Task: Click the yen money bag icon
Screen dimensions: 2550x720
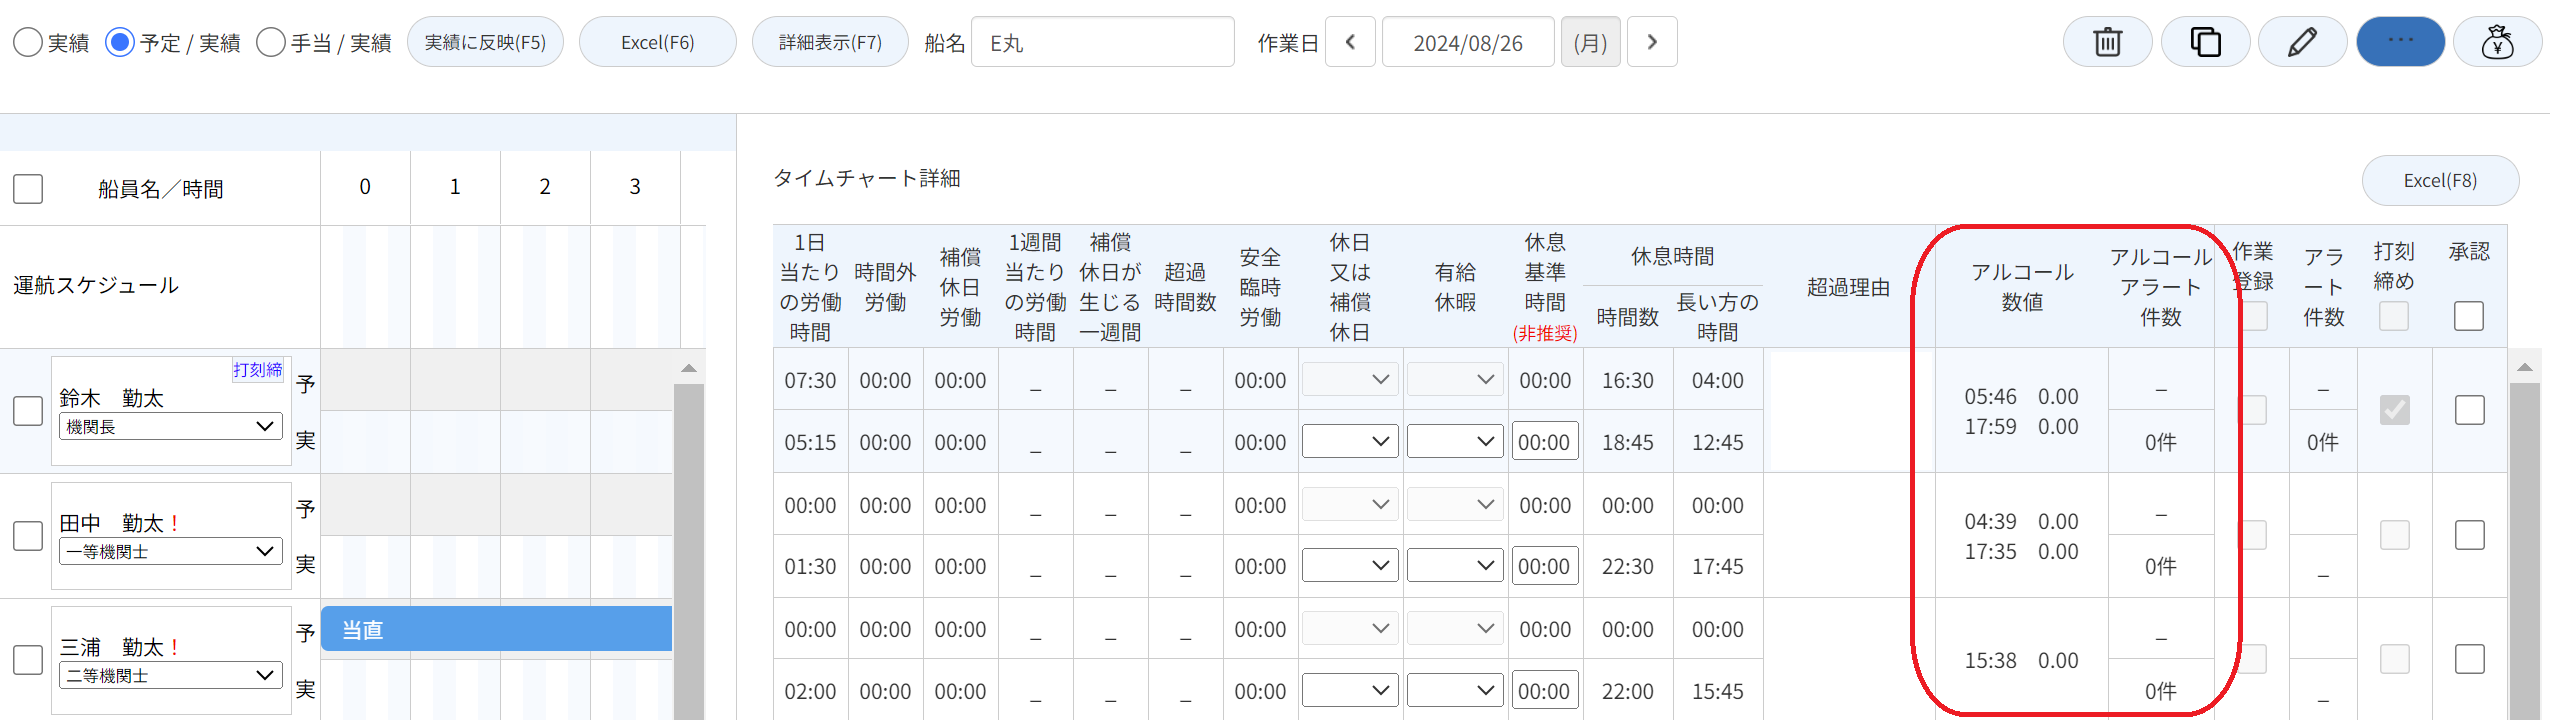Action: point(2497,42)
